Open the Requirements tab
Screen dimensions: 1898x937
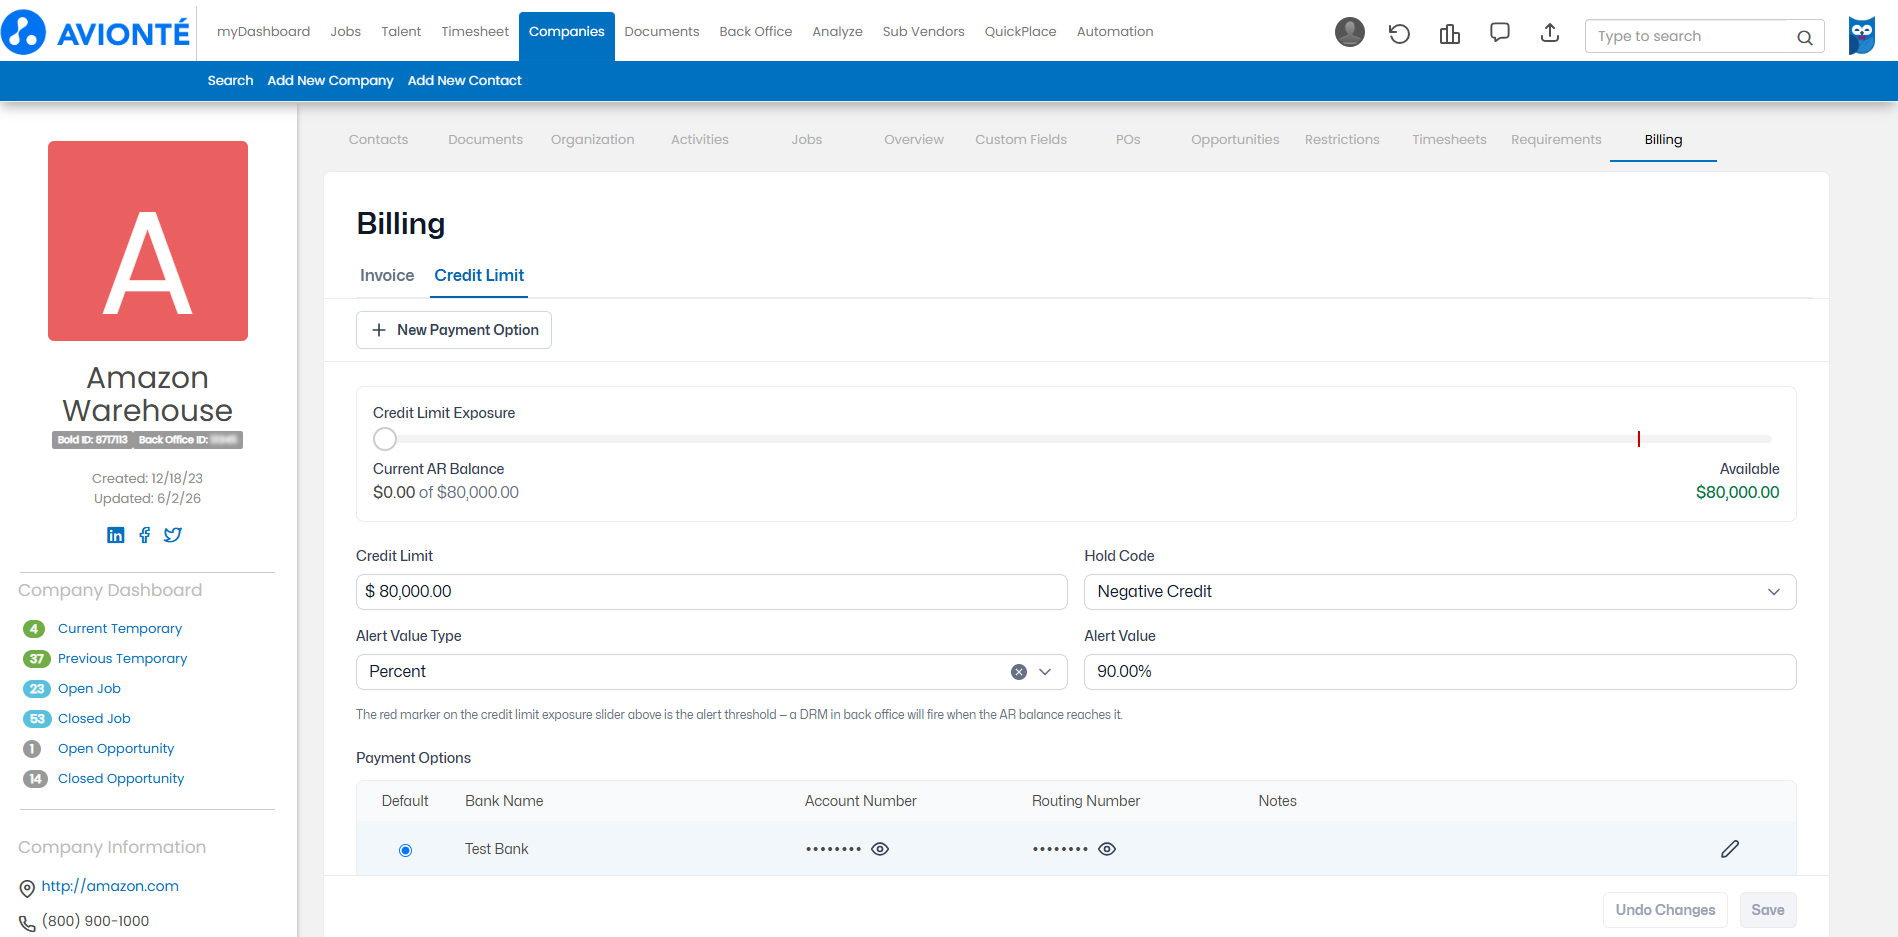click(x=1556, y=140)
